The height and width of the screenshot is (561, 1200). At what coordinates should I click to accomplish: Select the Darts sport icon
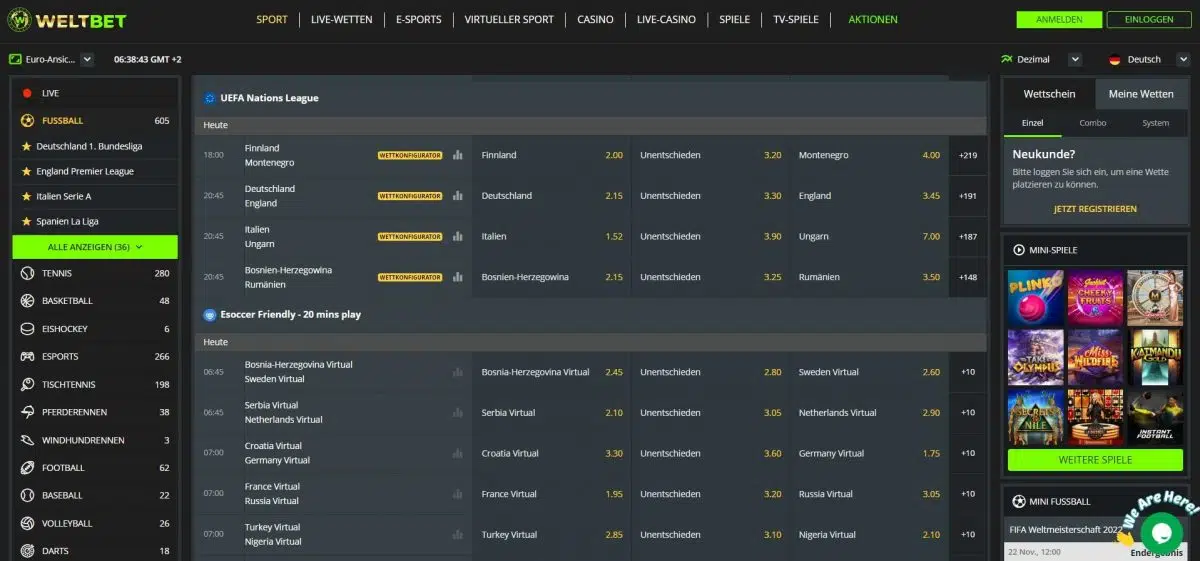[x=27, y=551]
